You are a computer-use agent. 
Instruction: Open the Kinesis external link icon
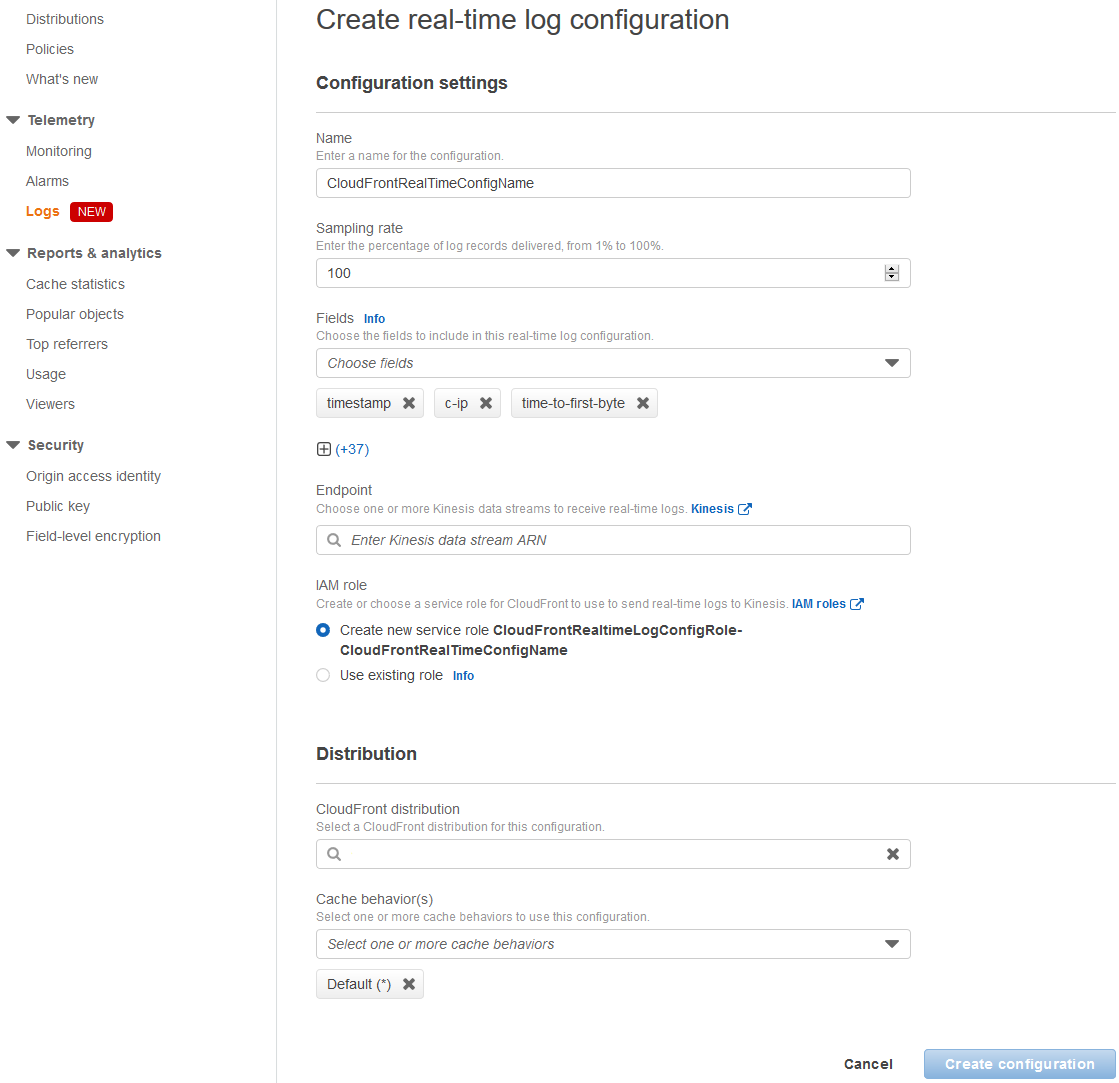[x=744, y=509]
